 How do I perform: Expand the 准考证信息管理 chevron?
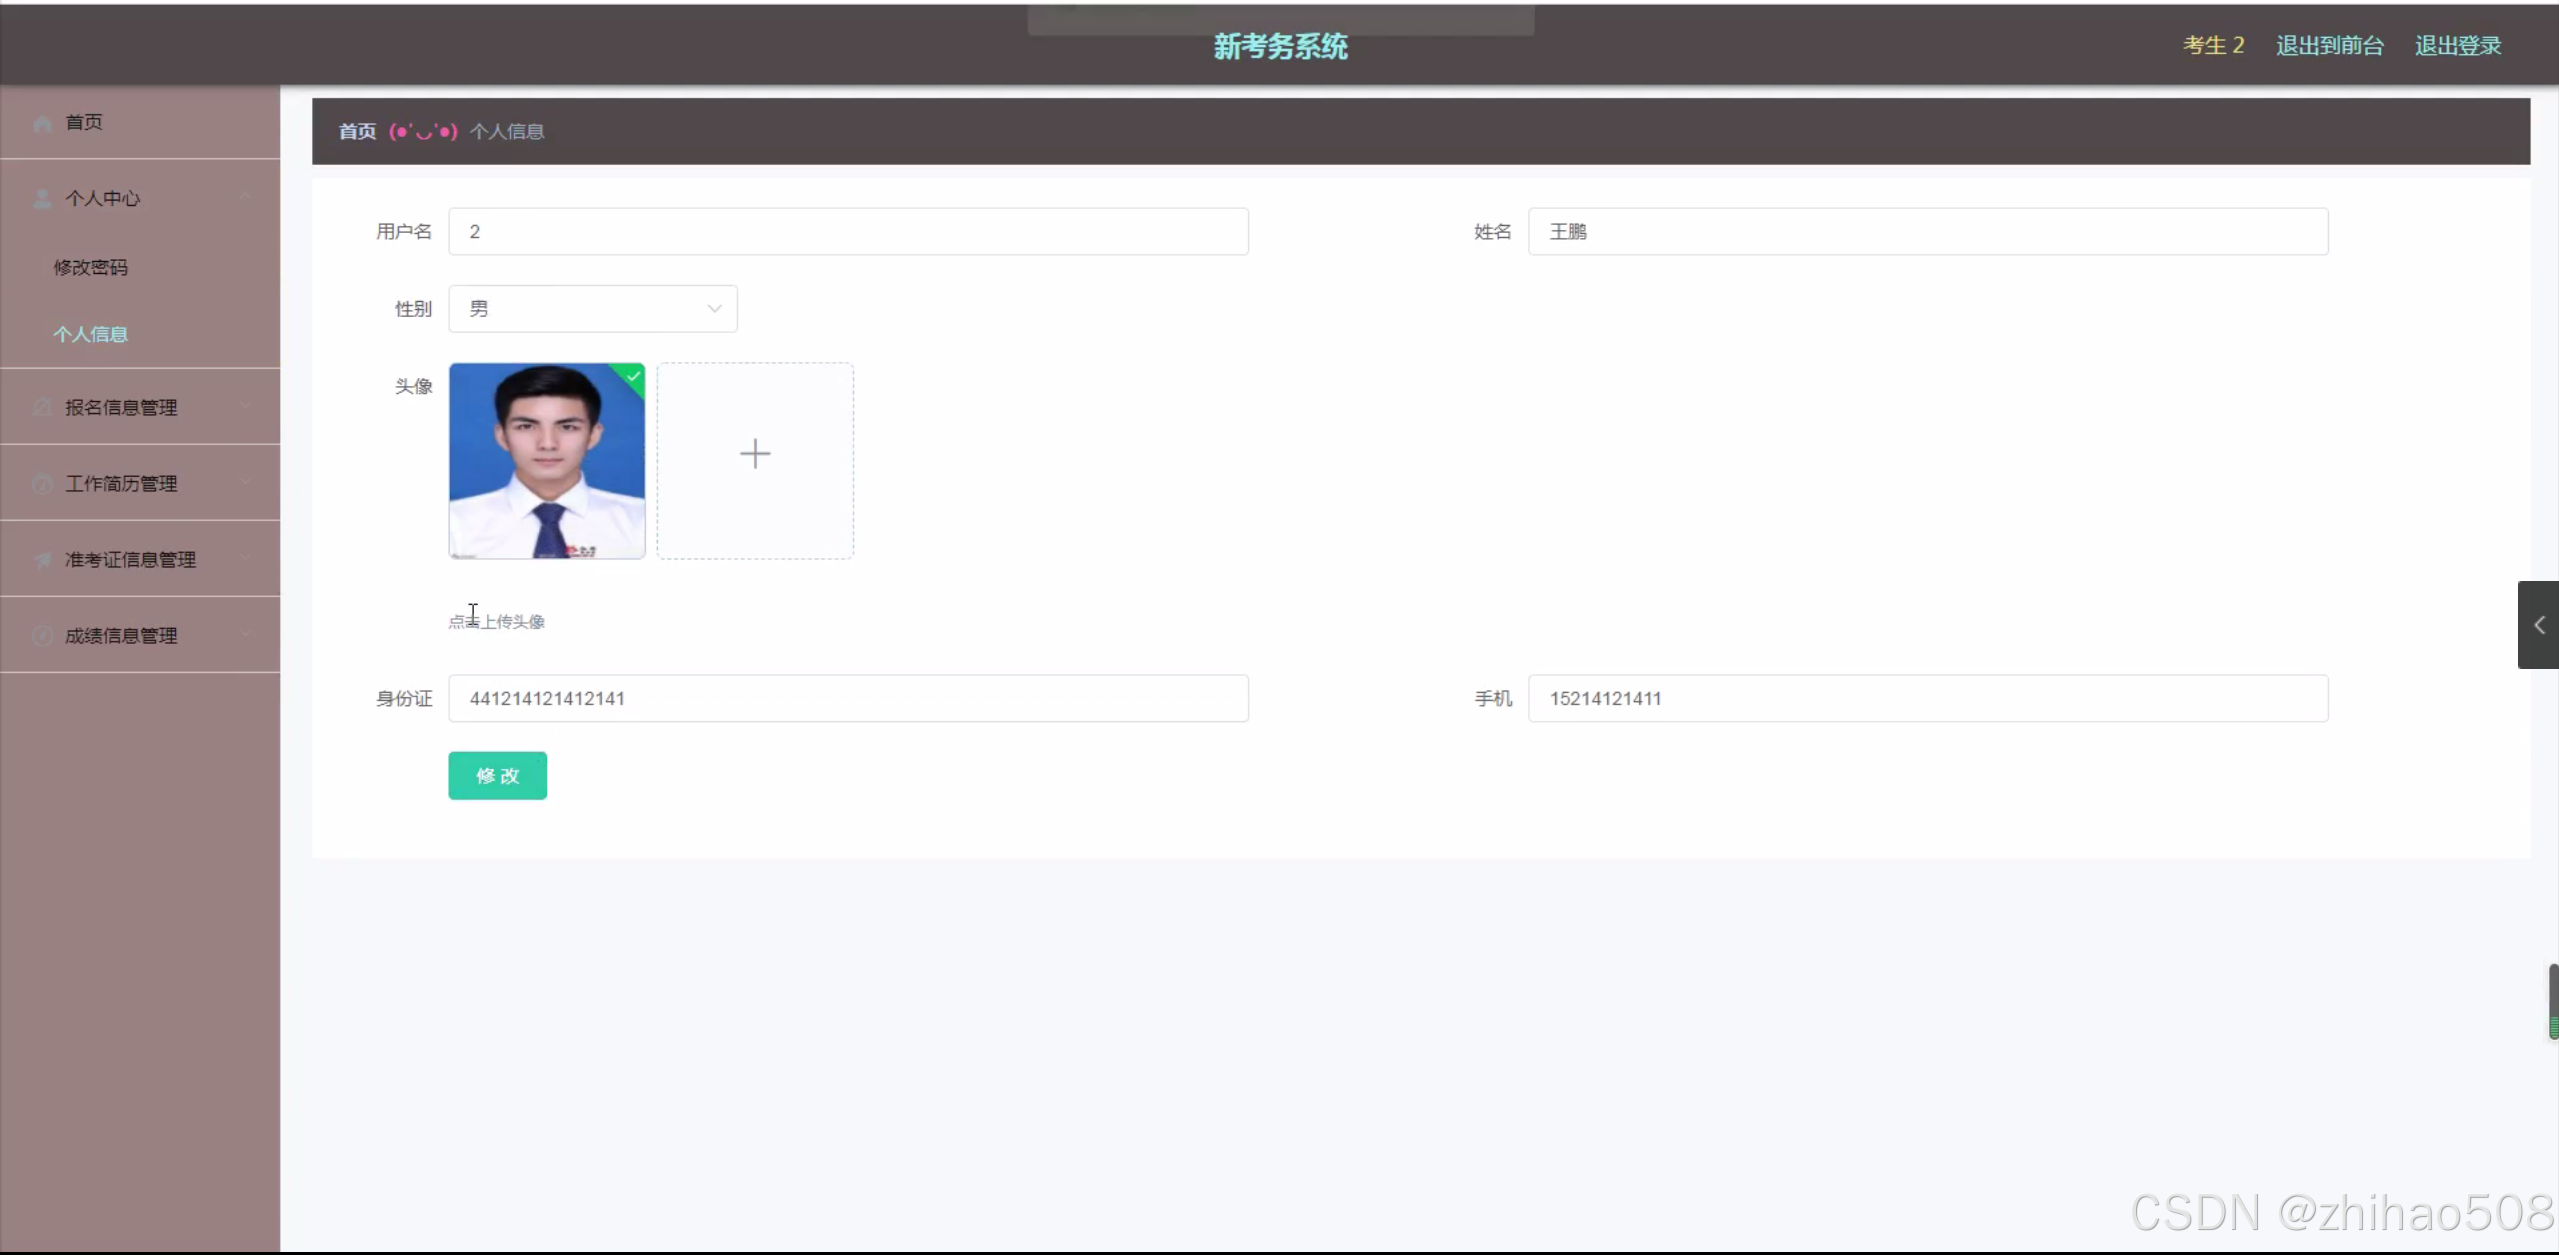pos(245,558)
